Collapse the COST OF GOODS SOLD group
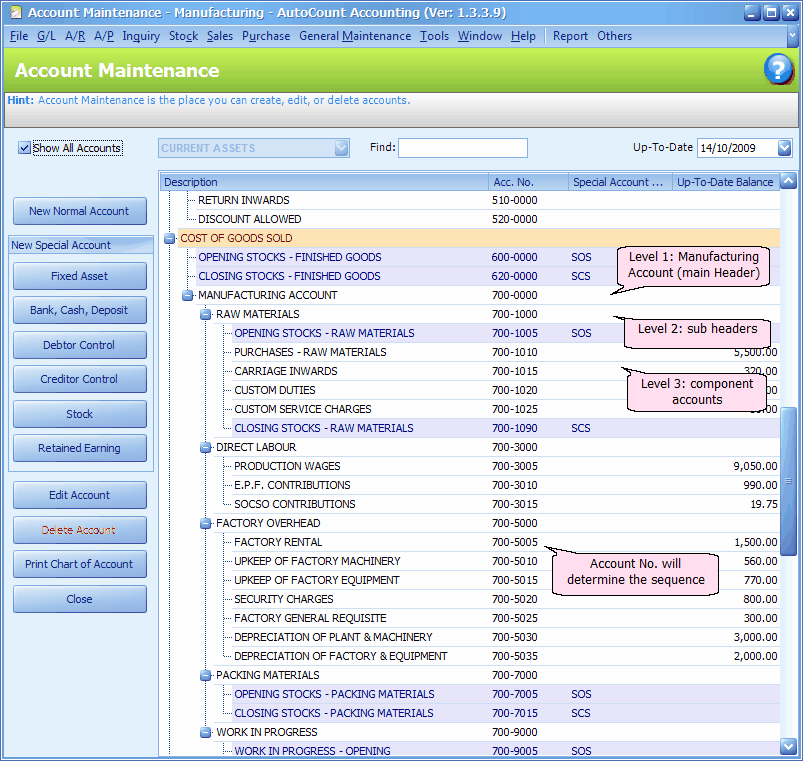 pyautogui.click(x=169, y=239)
